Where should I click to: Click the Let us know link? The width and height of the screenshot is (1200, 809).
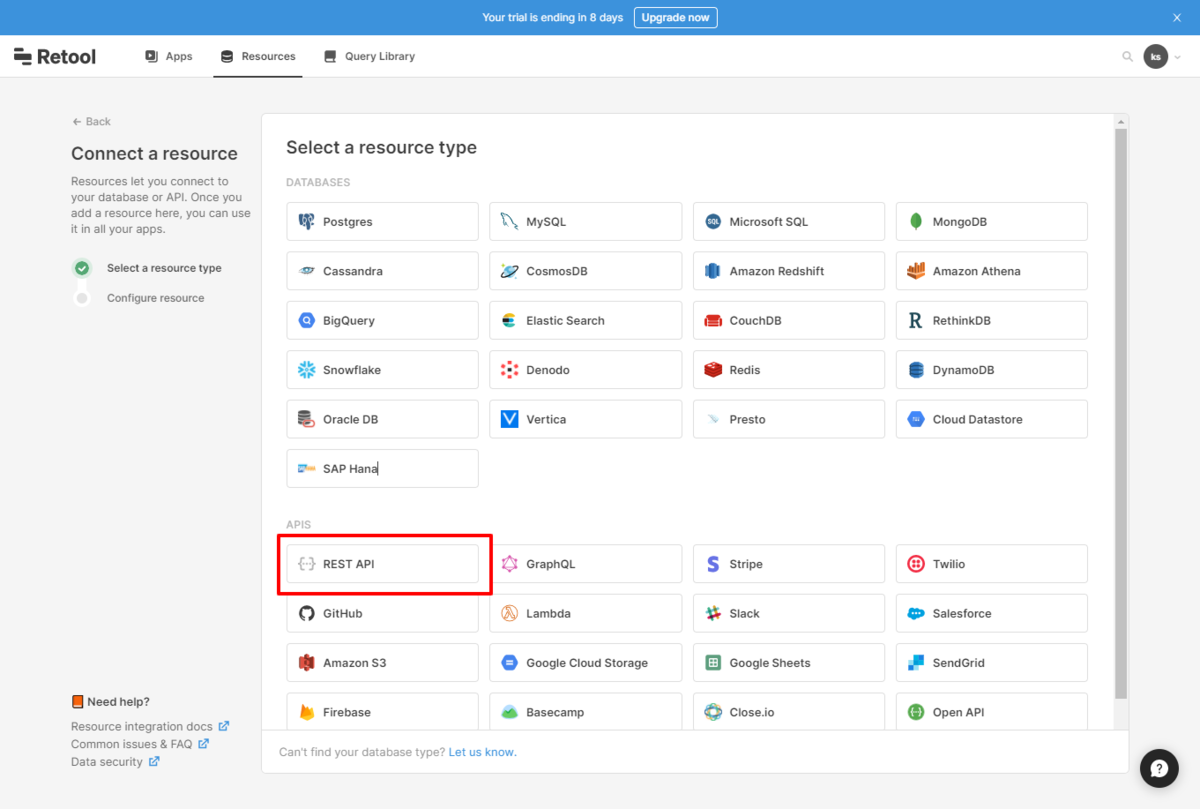click(x=483, y=752)
